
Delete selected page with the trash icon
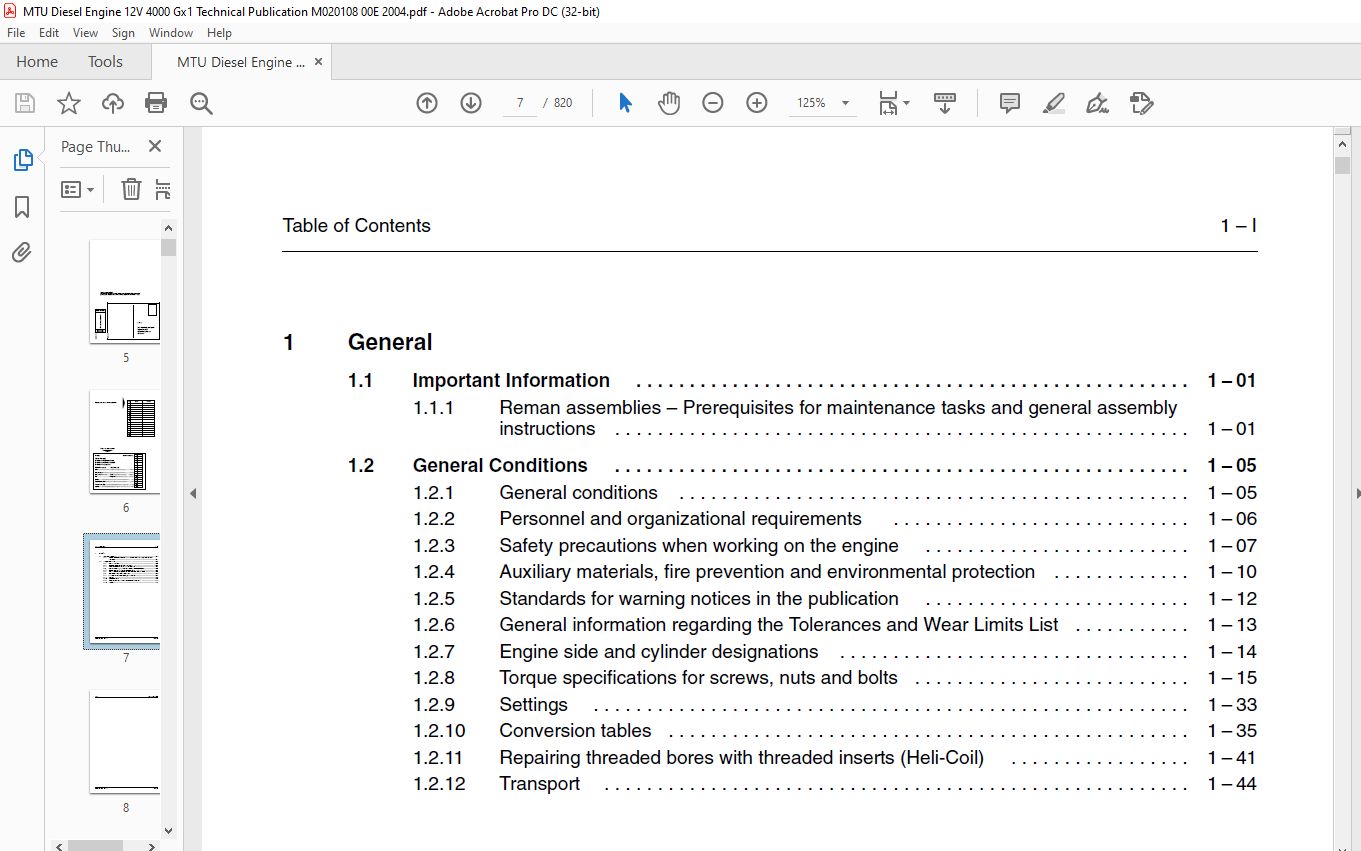[x=131, y=189]
